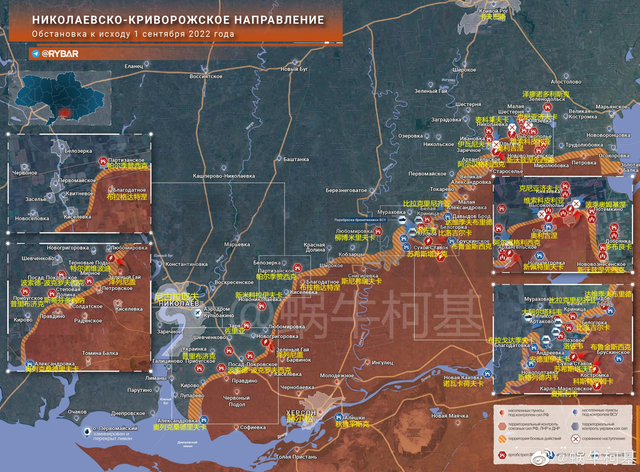
Task: Click the Чернобаевка label
Action: tap(297, 387)
